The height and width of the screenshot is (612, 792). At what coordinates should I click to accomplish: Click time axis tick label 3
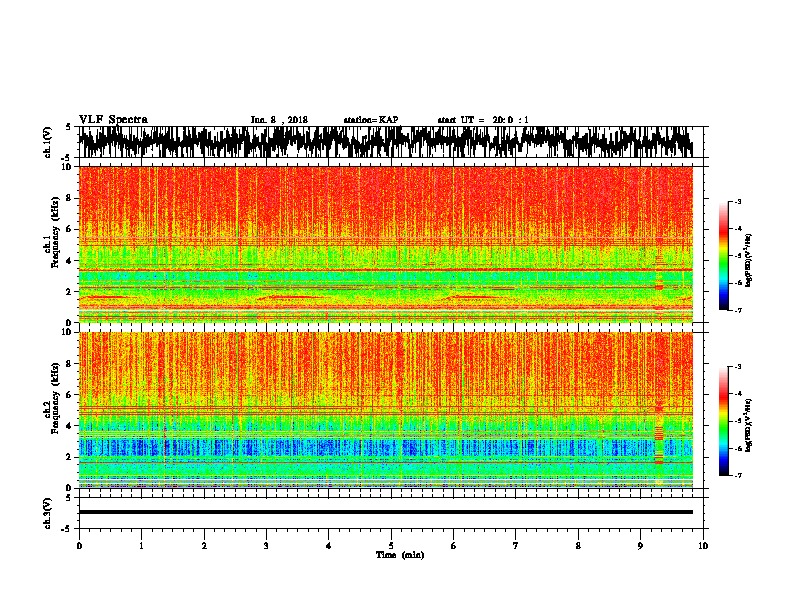click(x=266, y=546)
